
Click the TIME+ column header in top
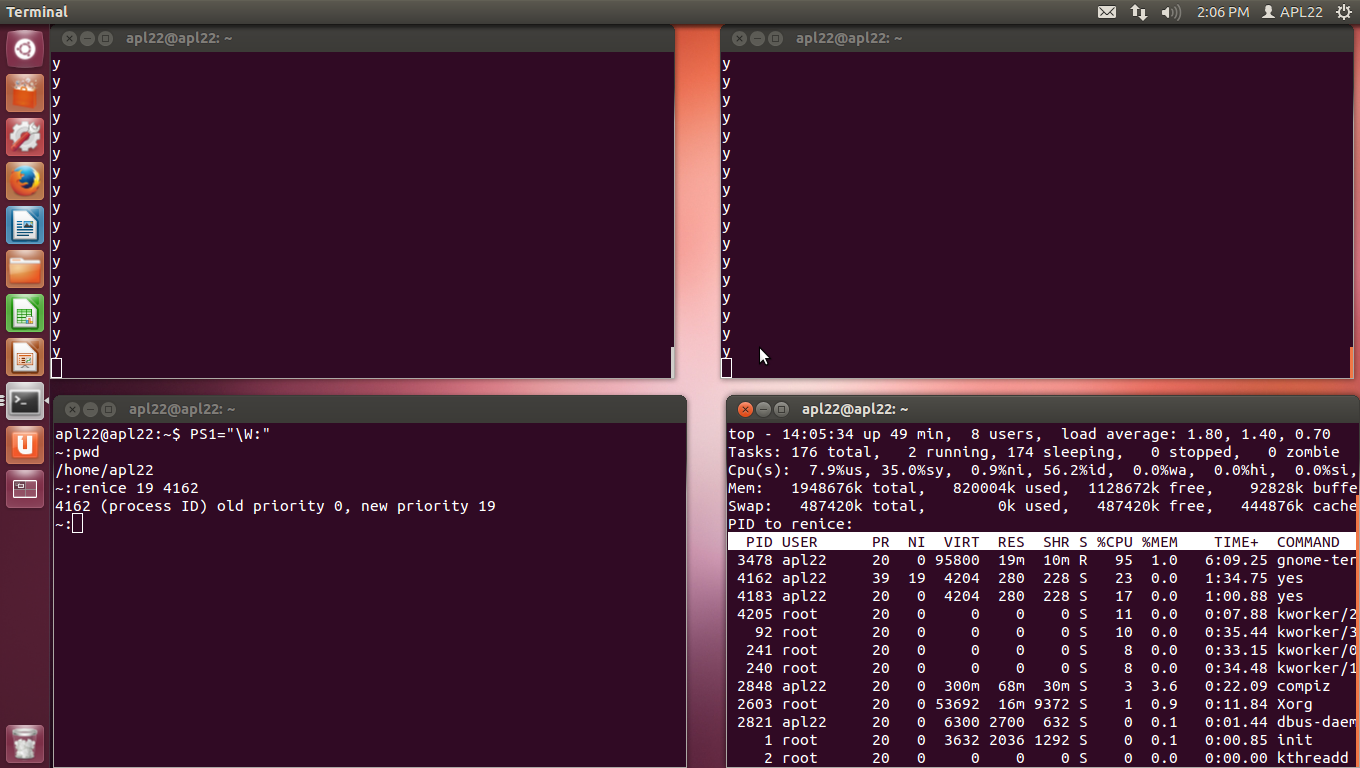click(x=1236, y=542)
